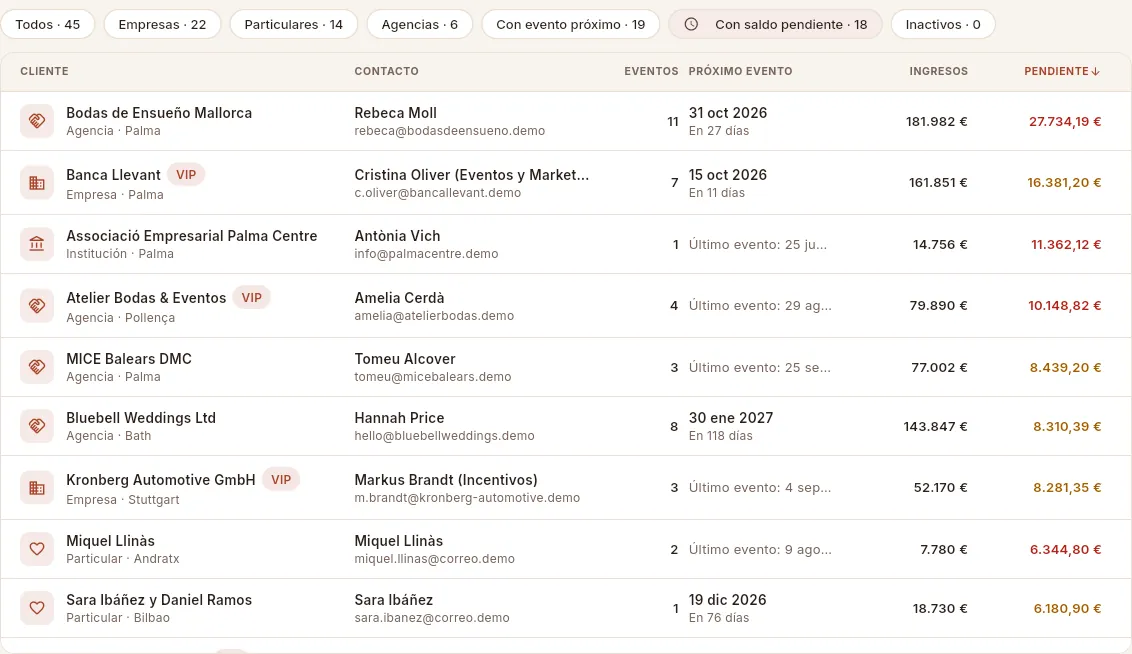Click email c.oliver@bancallevant.demo
1132x654 pixels.
437,193
